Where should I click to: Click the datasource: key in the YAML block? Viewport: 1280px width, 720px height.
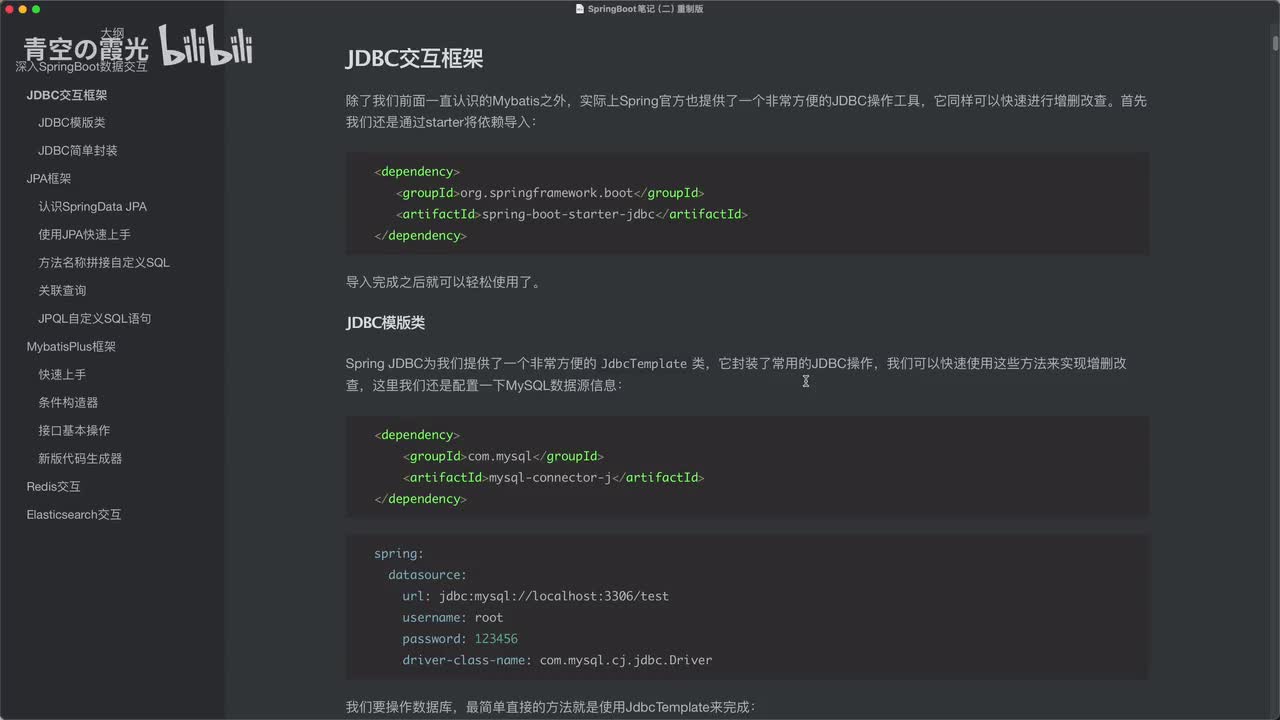pyautogui.click(x=427, y=575)
